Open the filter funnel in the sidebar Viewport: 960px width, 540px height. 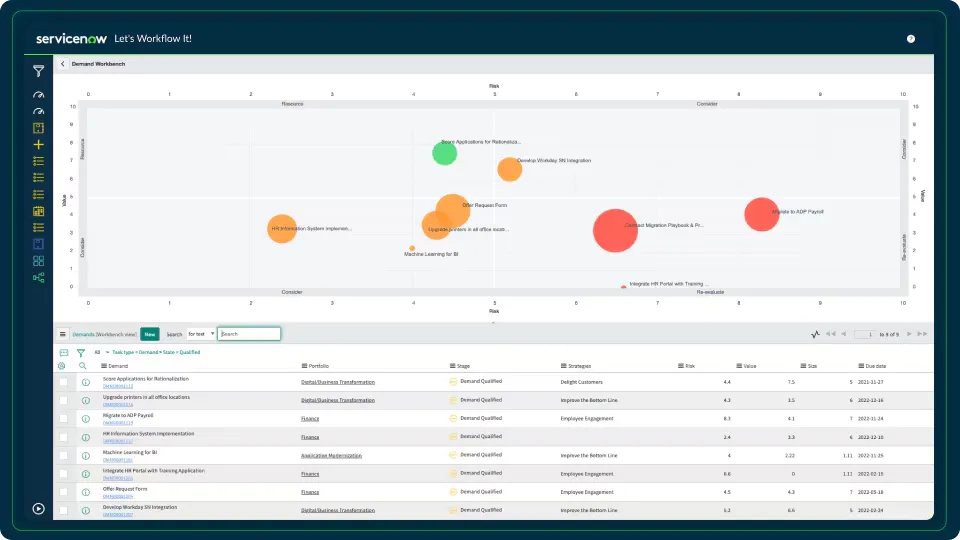pos(39,72)
